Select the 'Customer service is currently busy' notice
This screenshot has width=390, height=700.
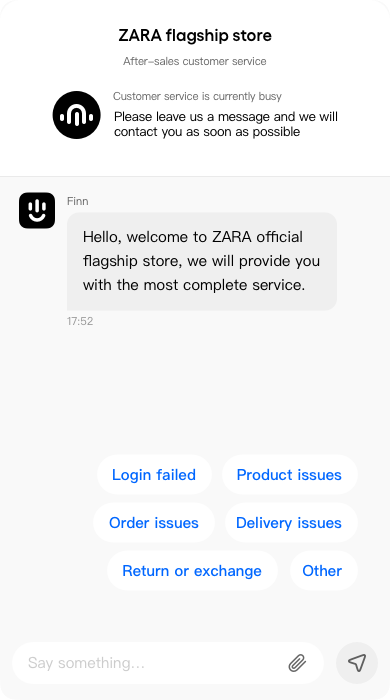197,96
